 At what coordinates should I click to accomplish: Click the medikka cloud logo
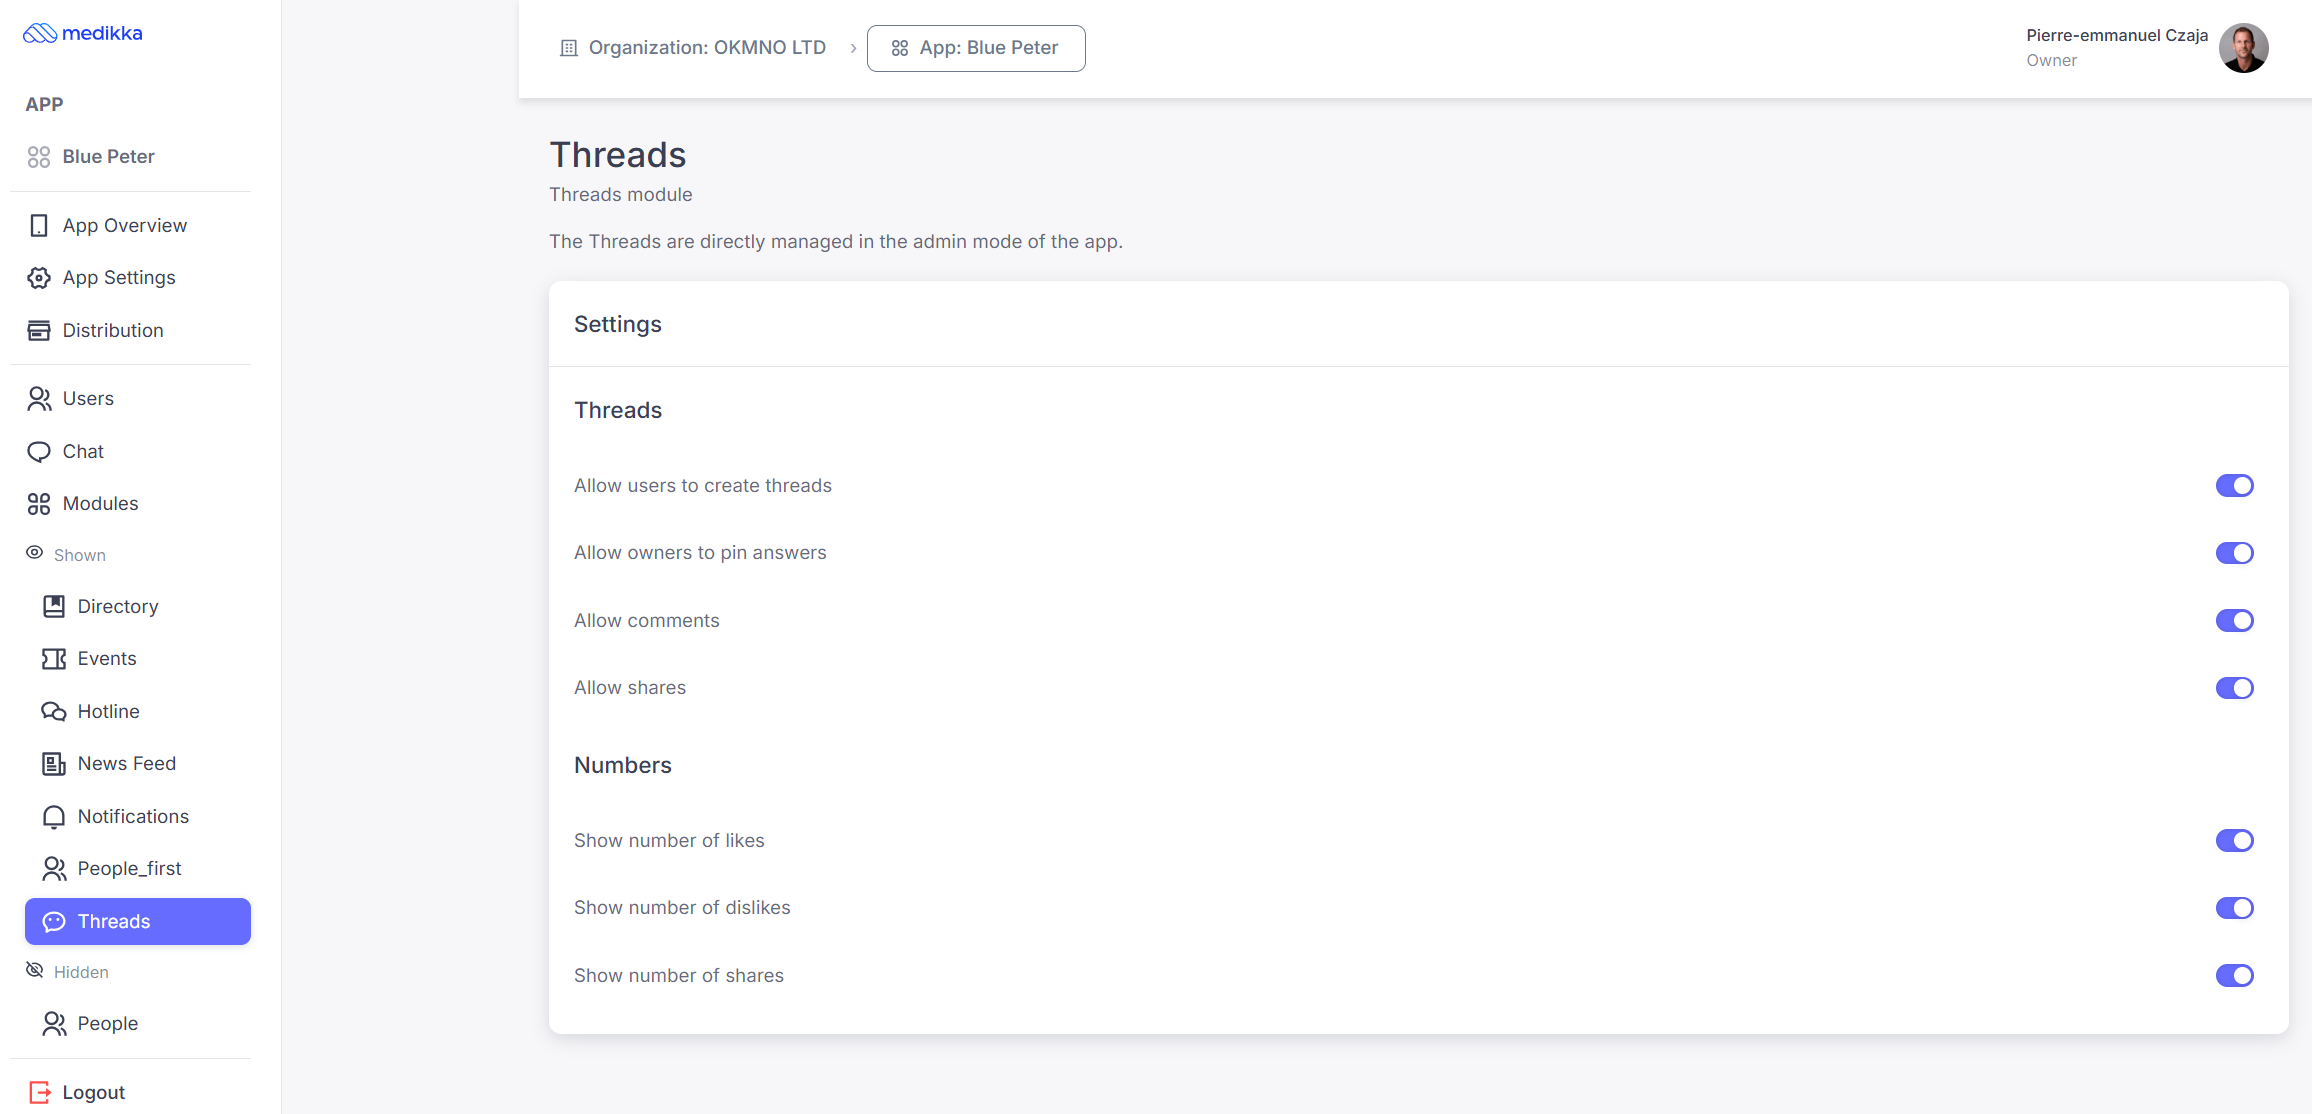[x=40, y=34]
